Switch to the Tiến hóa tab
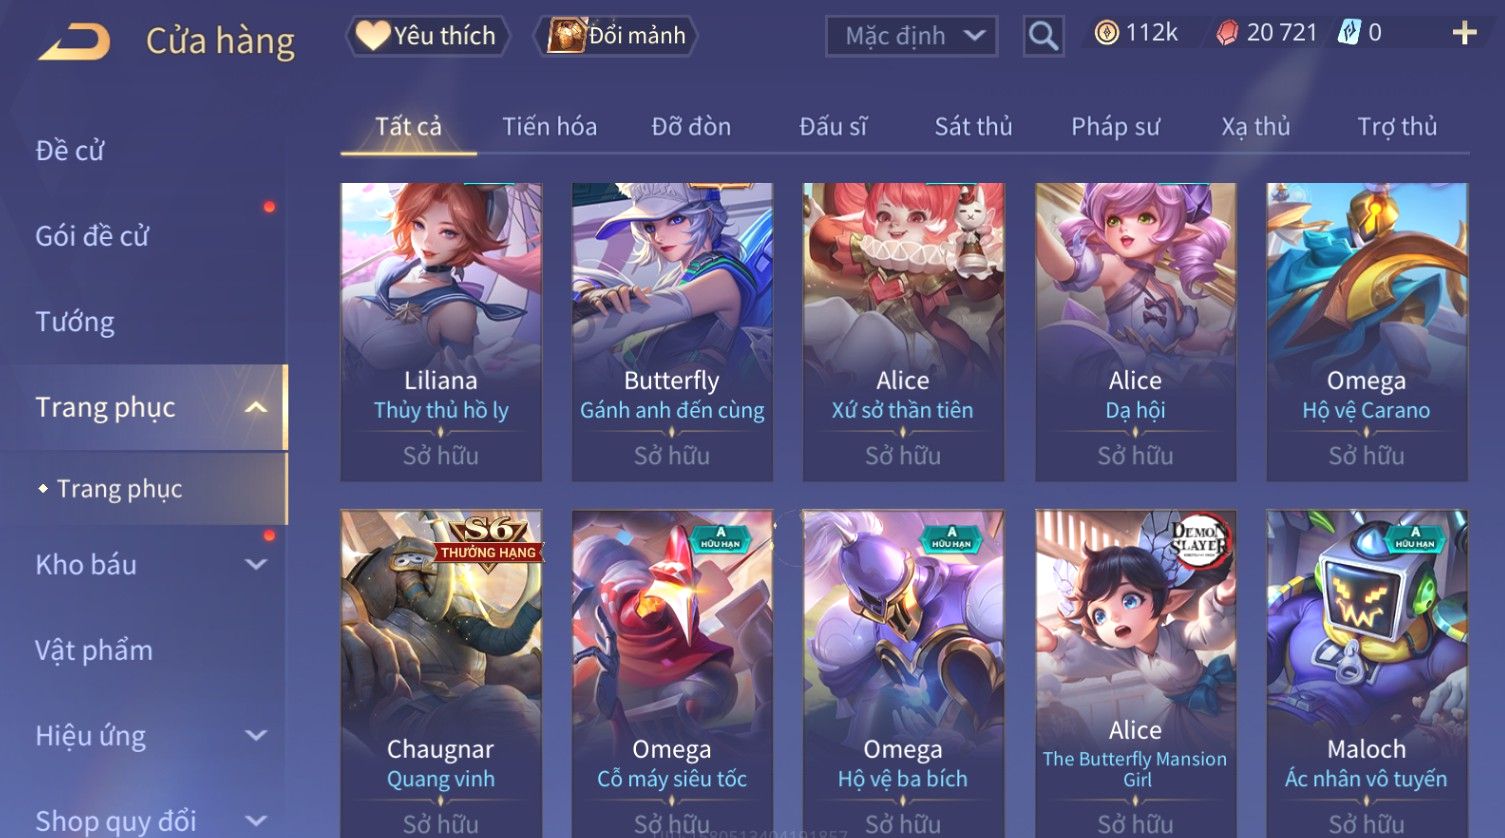 tap(549, 127)
